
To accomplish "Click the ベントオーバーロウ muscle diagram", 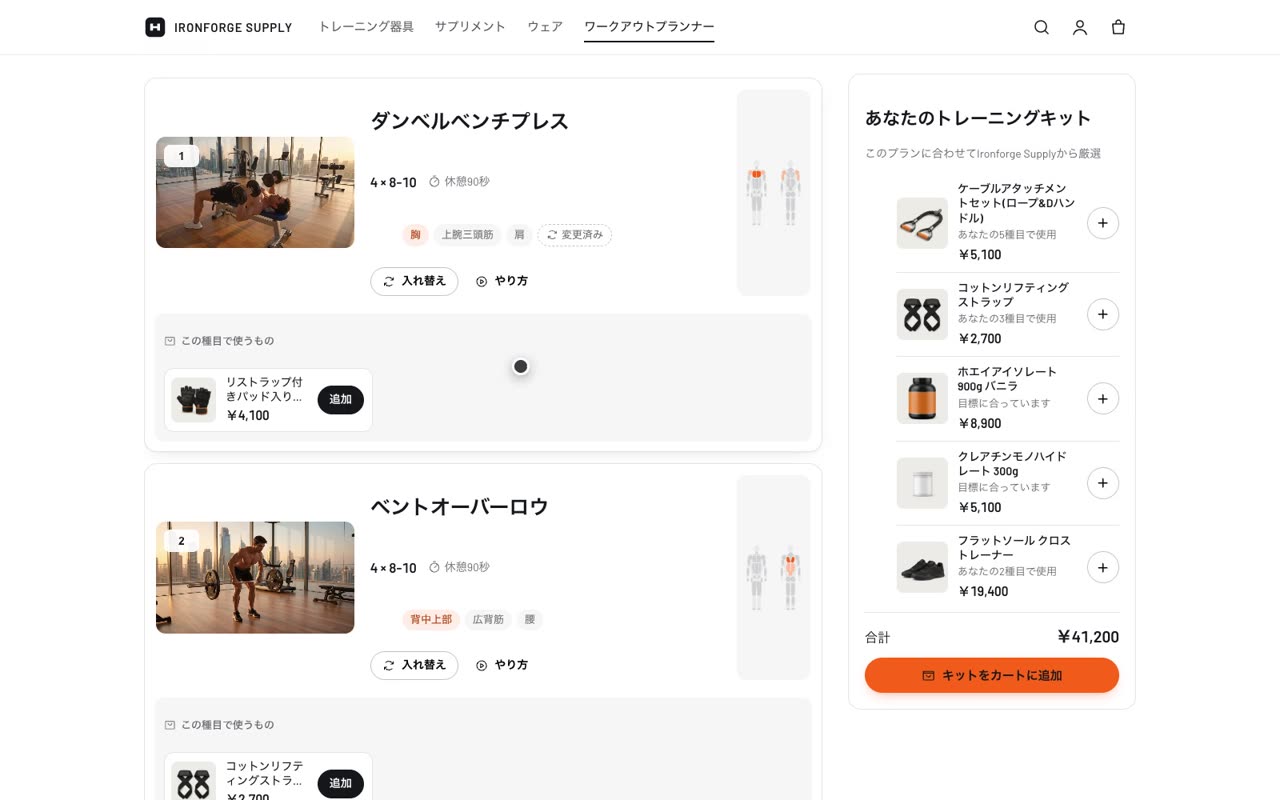I will (x=773, y=577).
